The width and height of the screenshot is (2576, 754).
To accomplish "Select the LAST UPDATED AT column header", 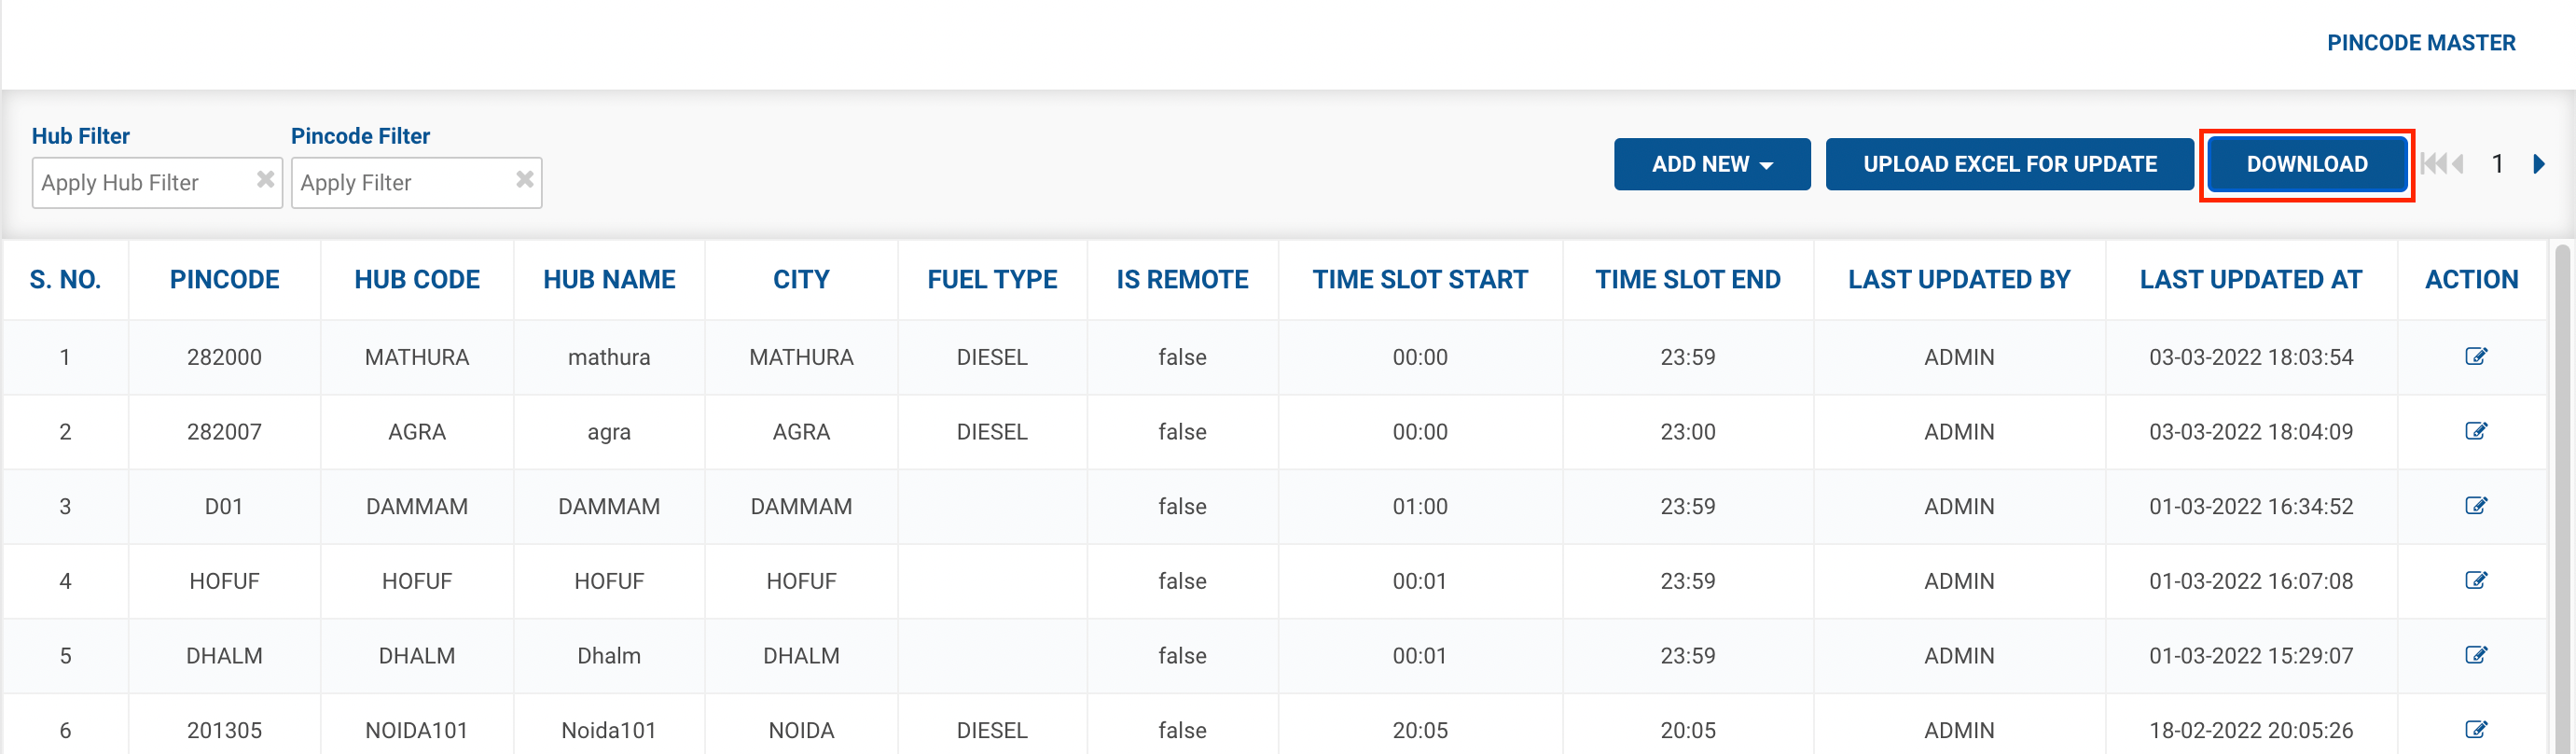I will click(2250, 280).
